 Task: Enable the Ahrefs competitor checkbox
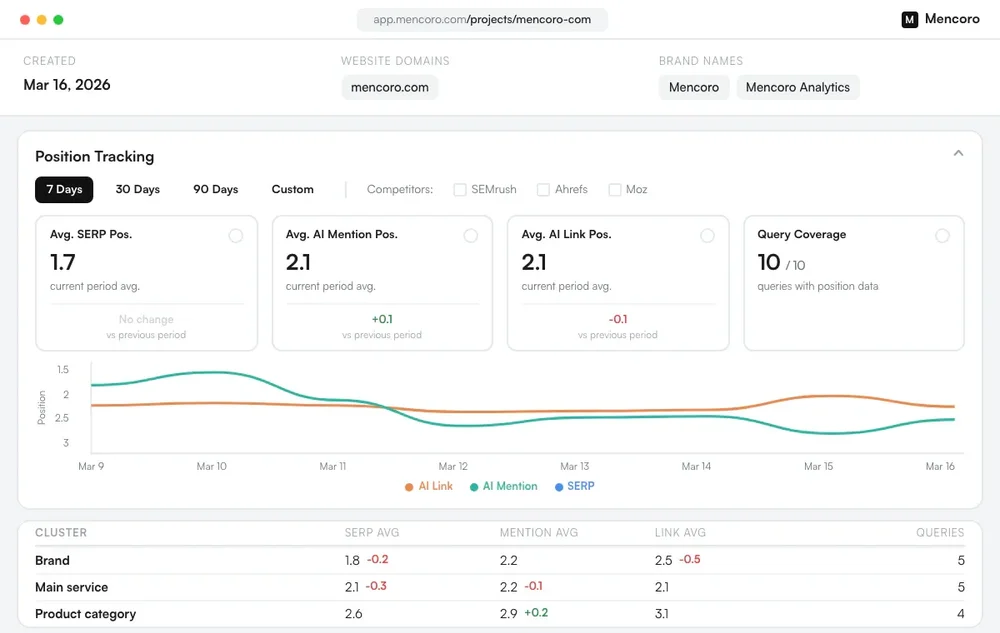click(543, 190)
